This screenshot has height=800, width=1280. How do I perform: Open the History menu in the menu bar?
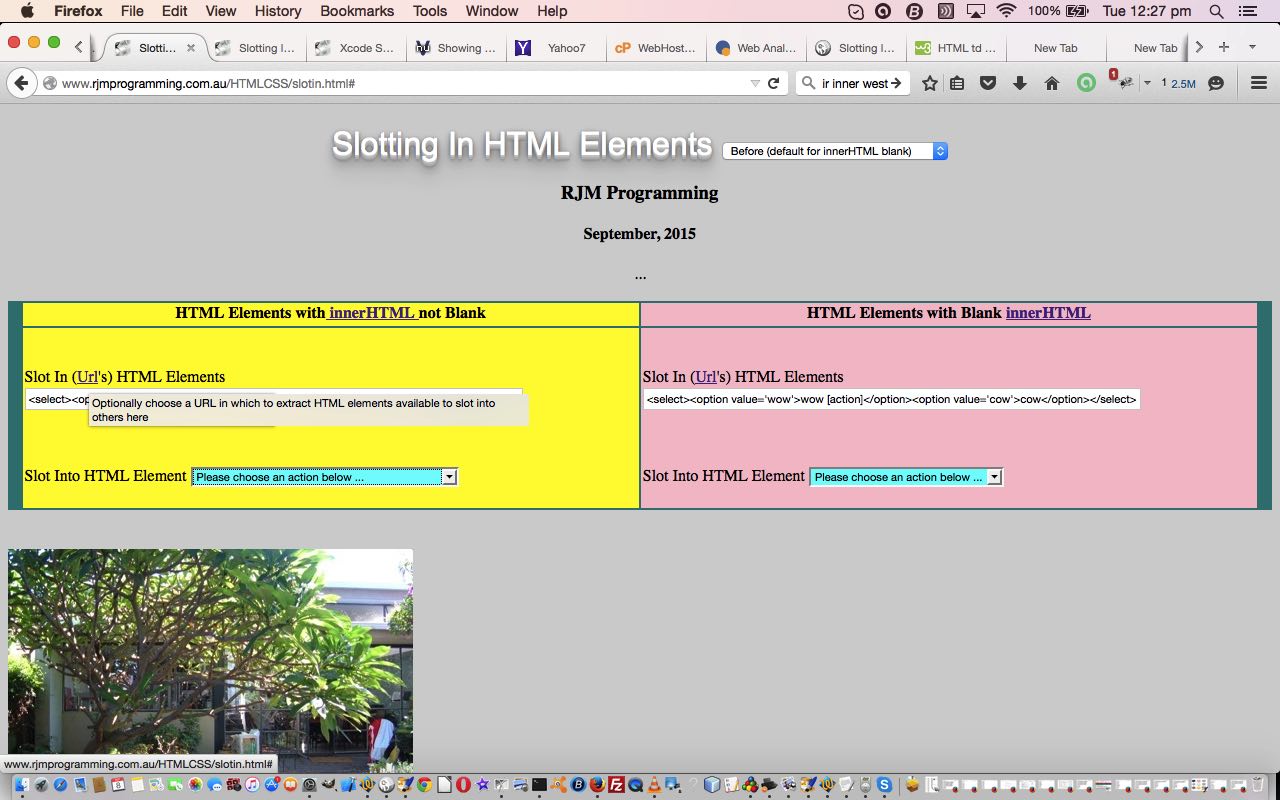click(x=277, y=11)
